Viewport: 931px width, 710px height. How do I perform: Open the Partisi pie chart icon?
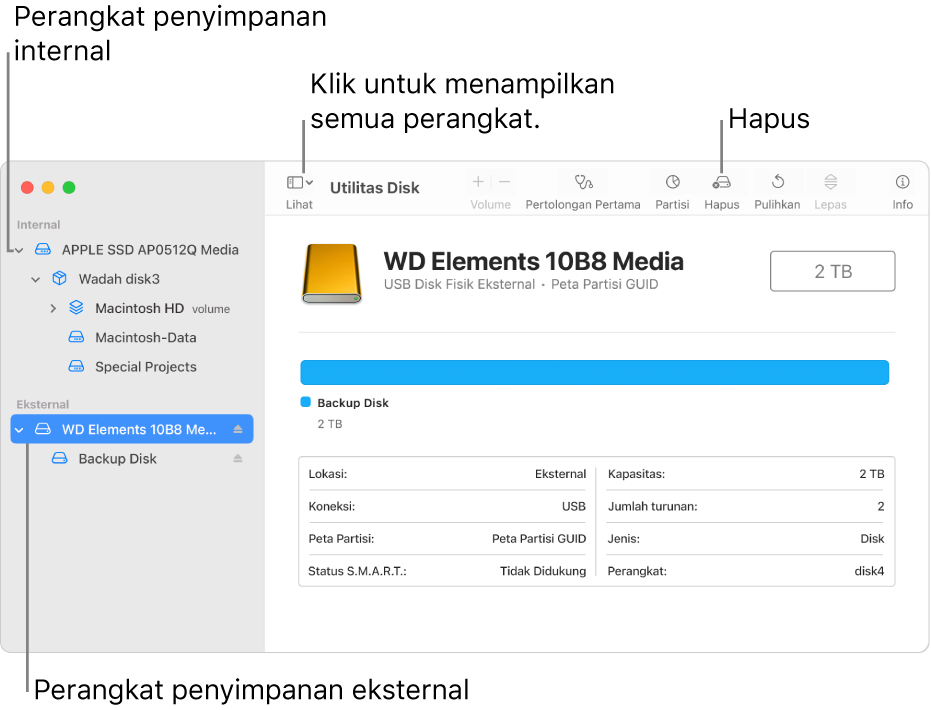click(x=672, y=182)
